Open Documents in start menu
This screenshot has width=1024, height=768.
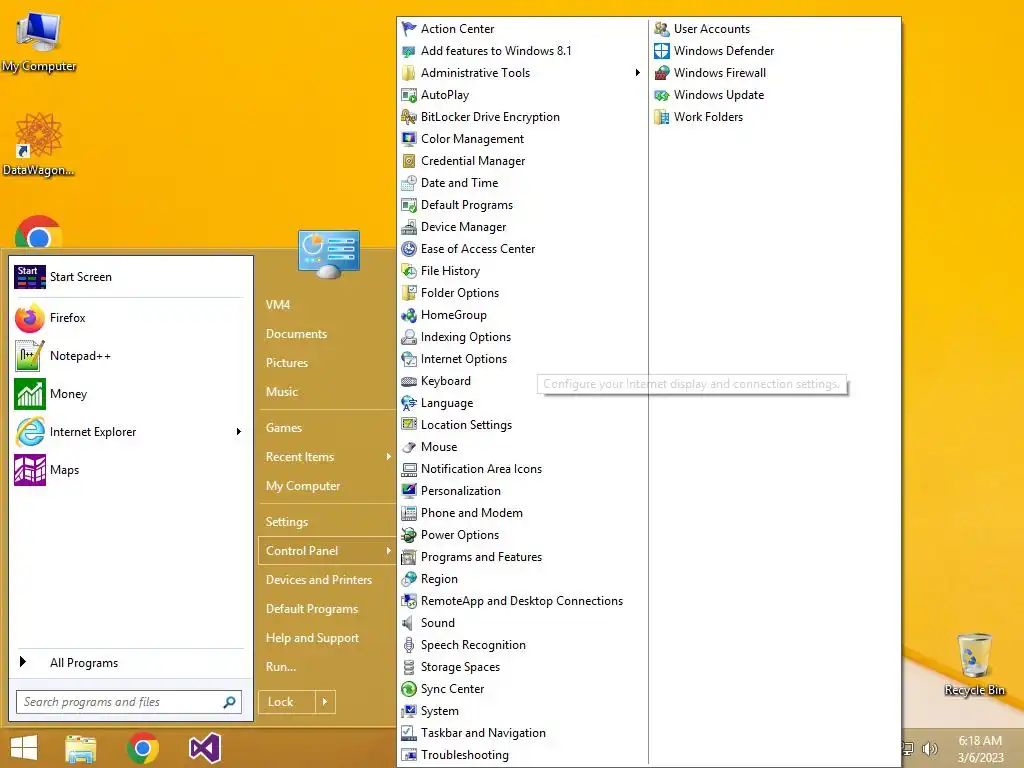296,334
